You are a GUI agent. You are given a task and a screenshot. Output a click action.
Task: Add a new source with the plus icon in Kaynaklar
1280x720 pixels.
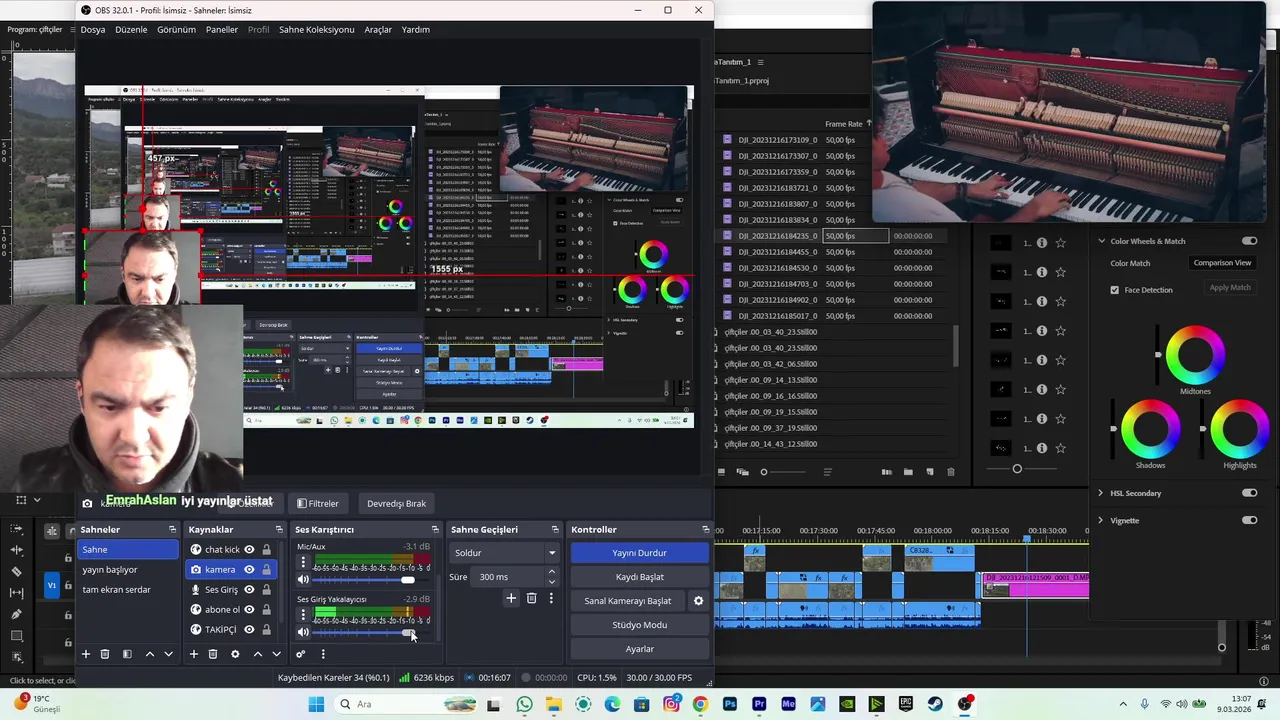coord(194,654)
